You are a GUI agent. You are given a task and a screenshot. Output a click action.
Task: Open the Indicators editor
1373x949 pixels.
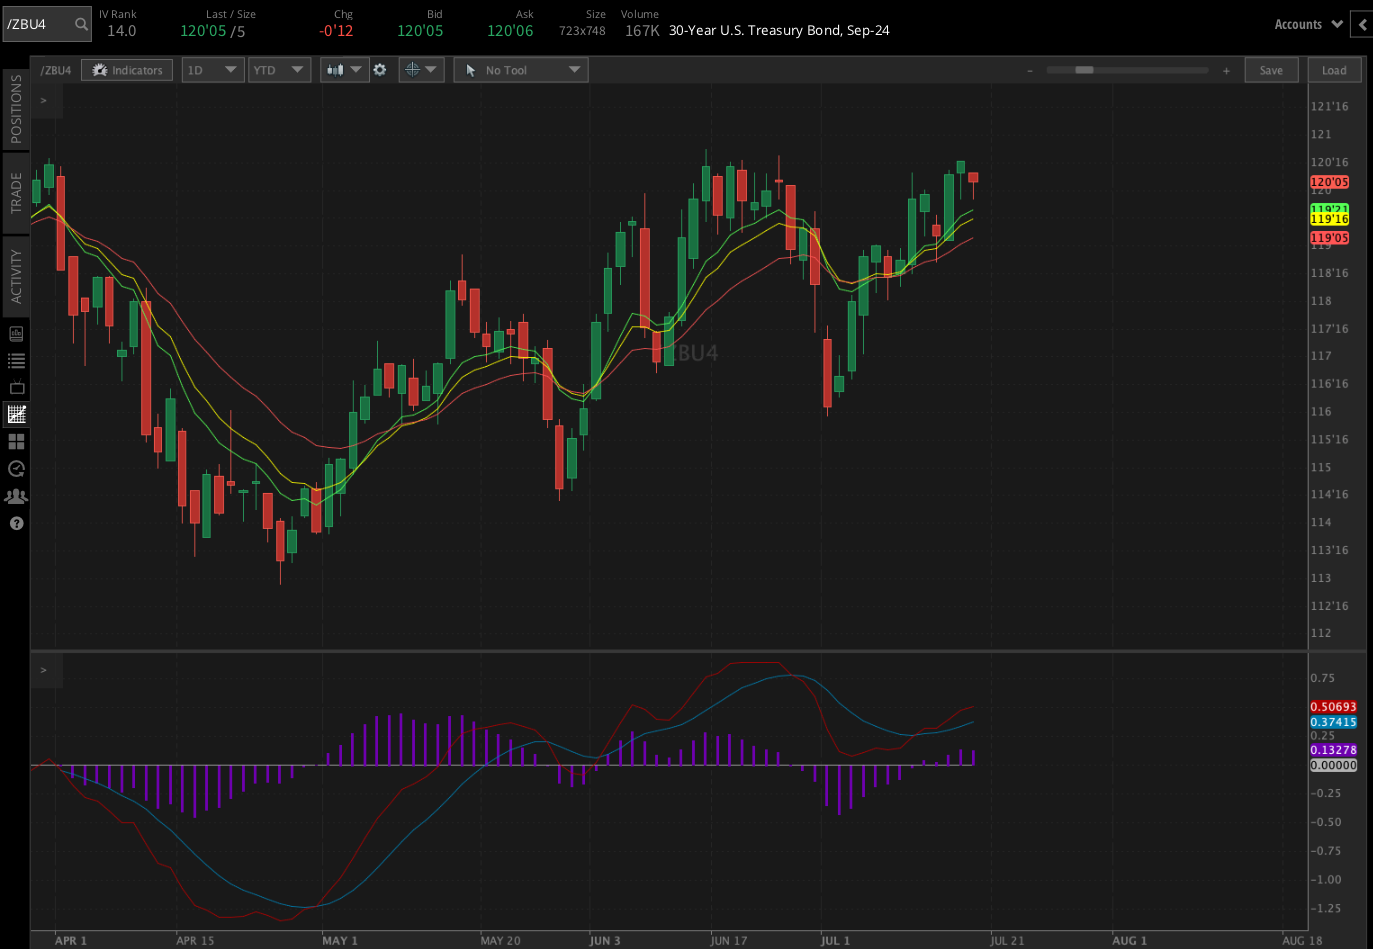pyautogui.click(x=126, y=69)
